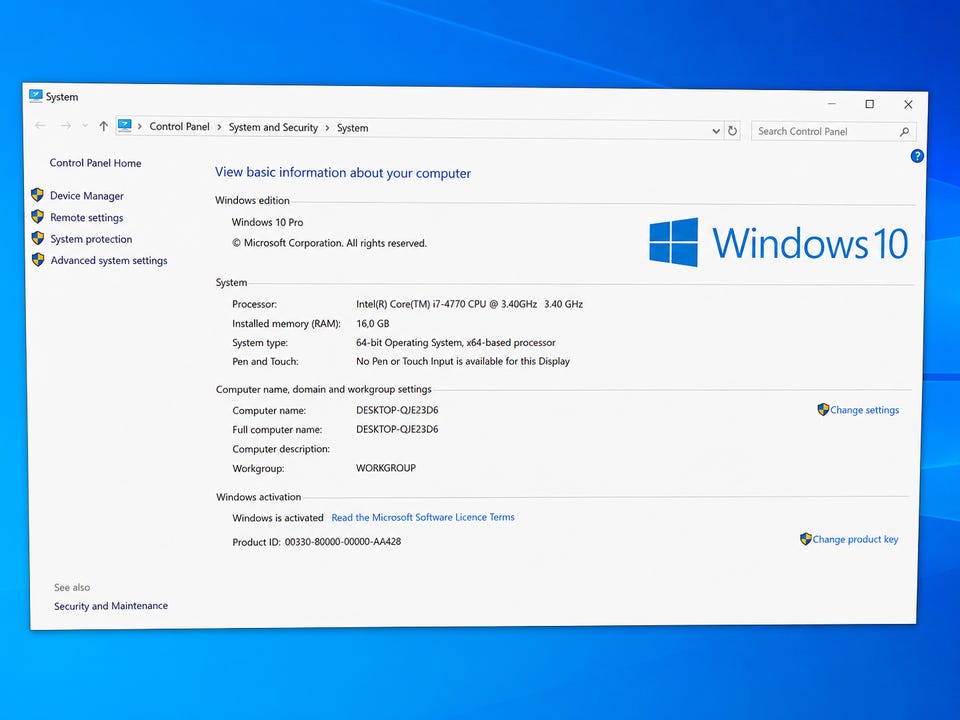Click shield icon beside Change settings
The height and width of the screenshot is (720, 960).
click(823, 409)
